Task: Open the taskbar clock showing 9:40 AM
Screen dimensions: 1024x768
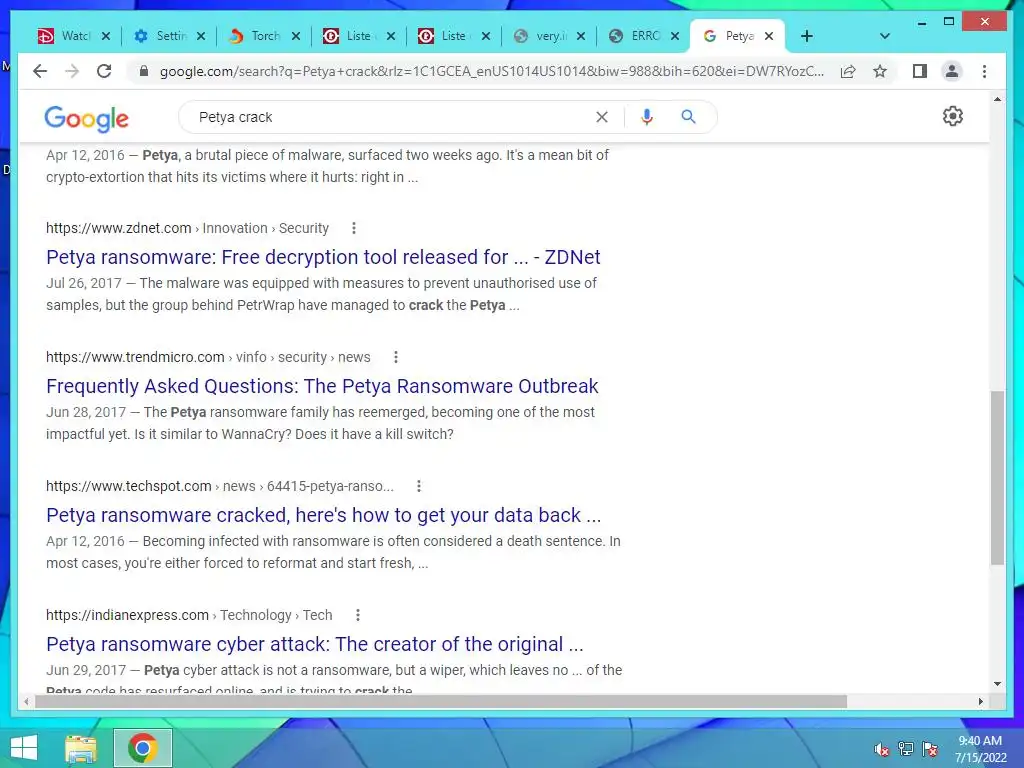Action: (x=980, y=749)
